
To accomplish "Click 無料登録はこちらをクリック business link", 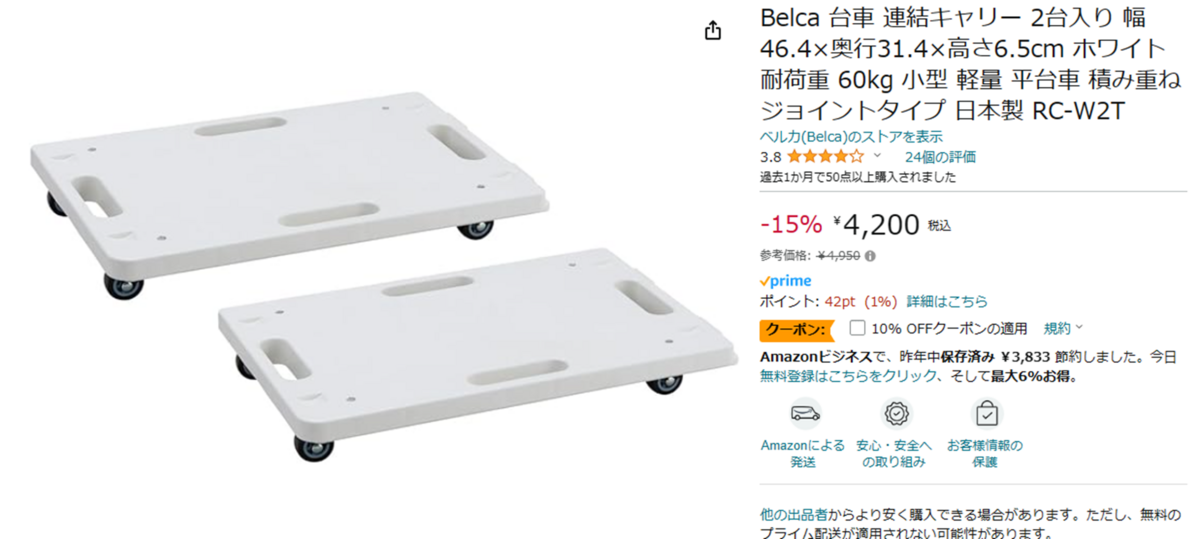I will (849, 377).
